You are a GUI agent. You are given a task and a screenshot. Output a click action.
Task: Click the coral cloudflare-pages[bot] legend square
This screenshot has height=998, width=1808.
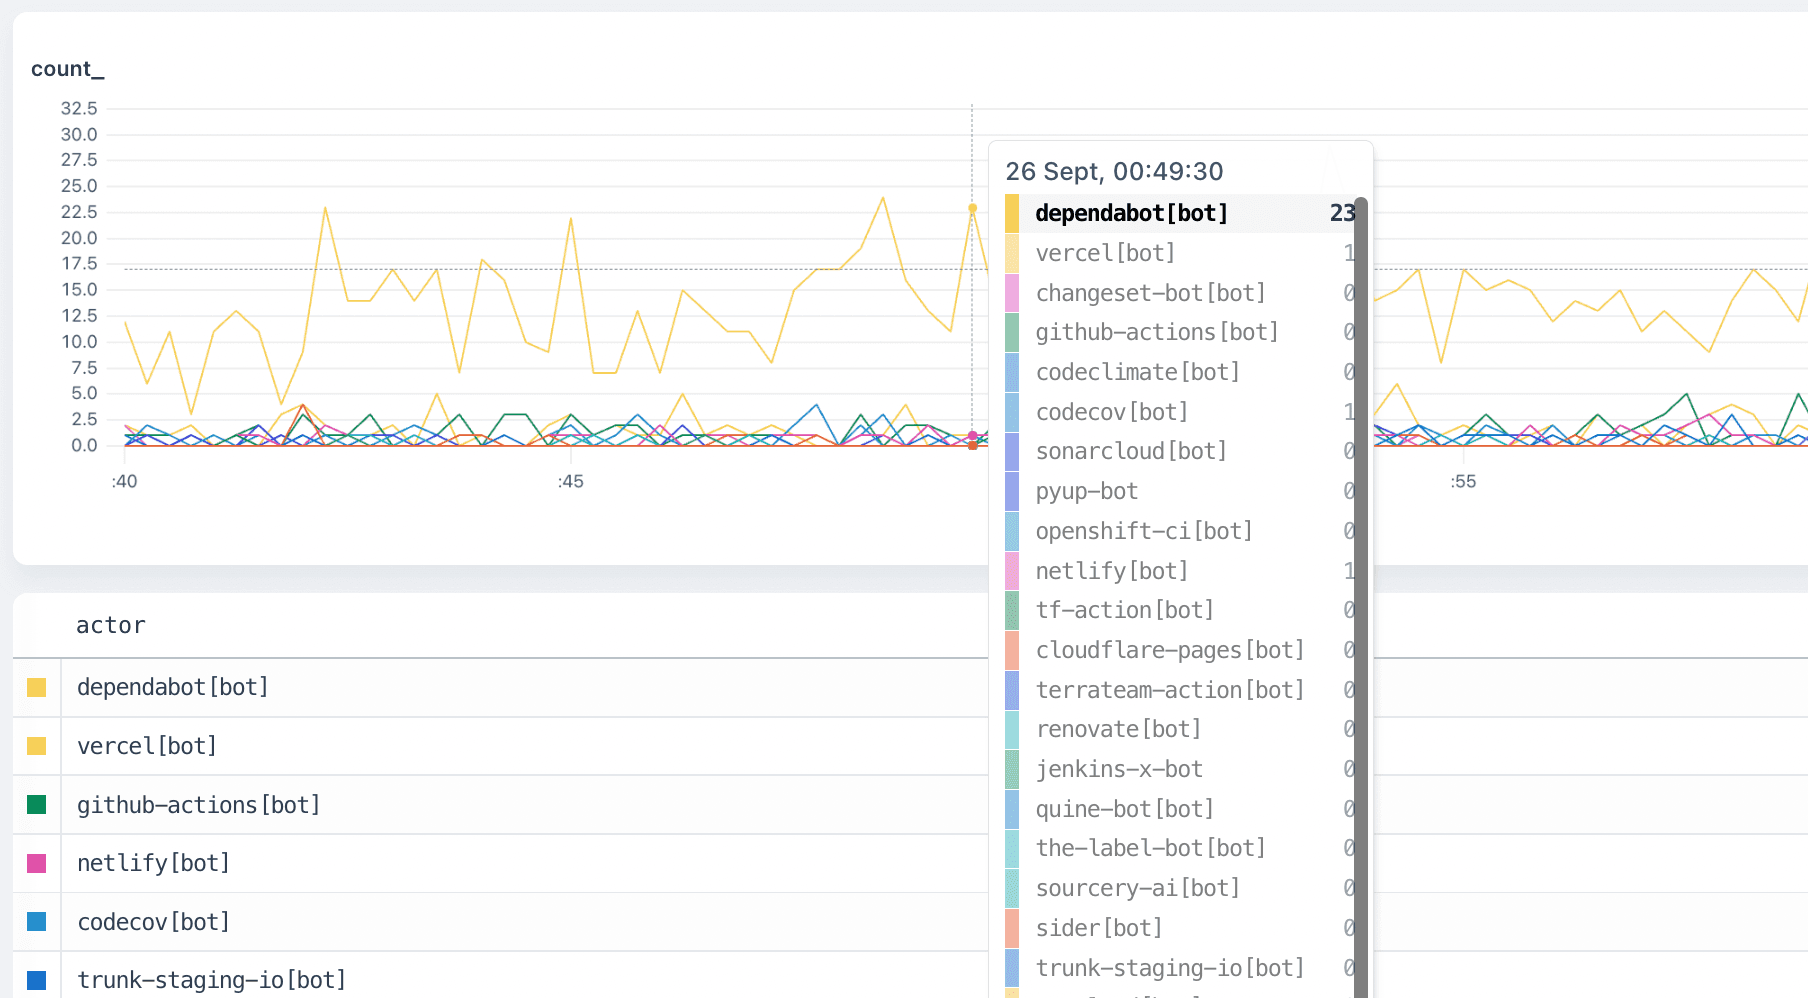pos(1013,650)
